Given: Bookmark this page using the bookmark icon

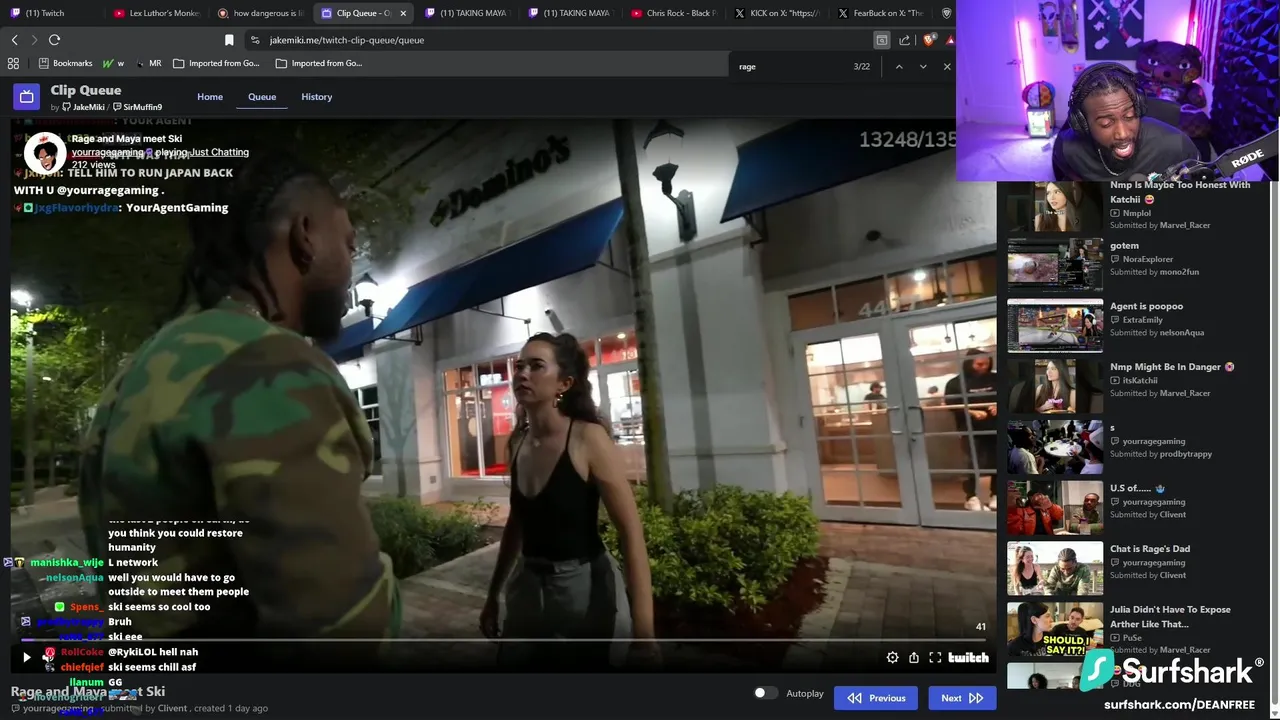Looking at the screenshot, I should 229,40.
